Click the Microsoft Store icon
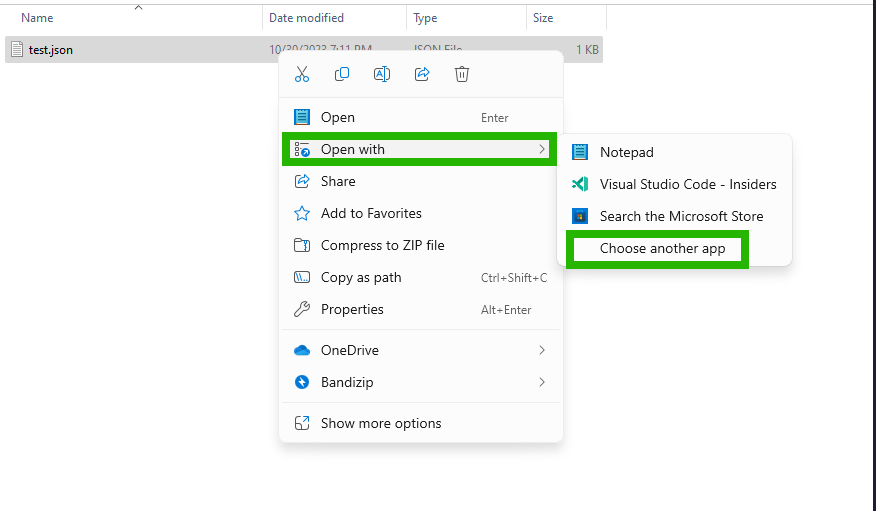This screenshot has height=511, width=876. click(x=580, y=216)
